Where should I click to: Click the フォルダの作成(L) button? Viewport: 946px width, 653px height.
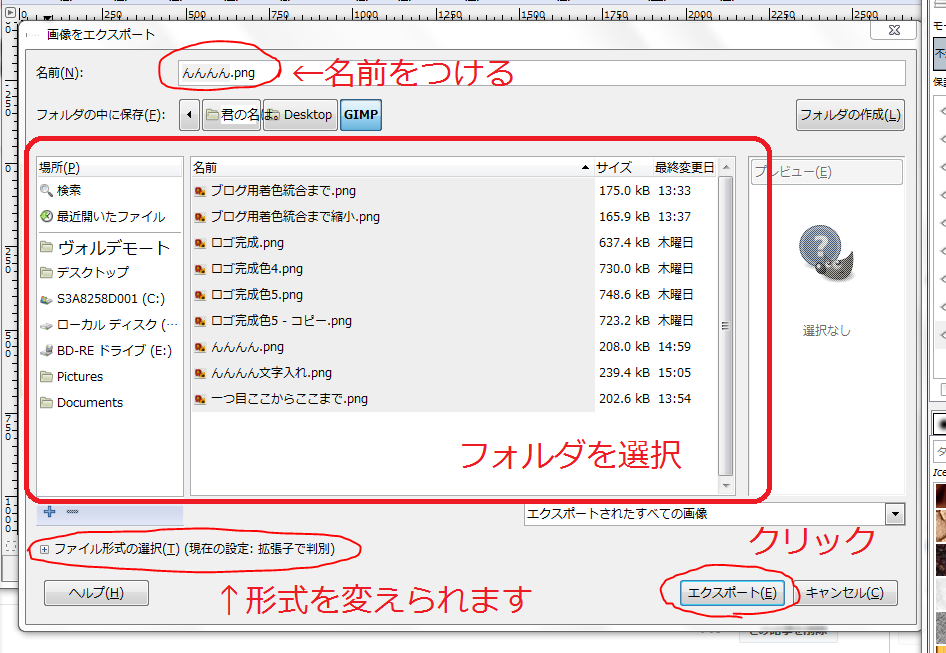pyautogui.click(x=850, y=115)
